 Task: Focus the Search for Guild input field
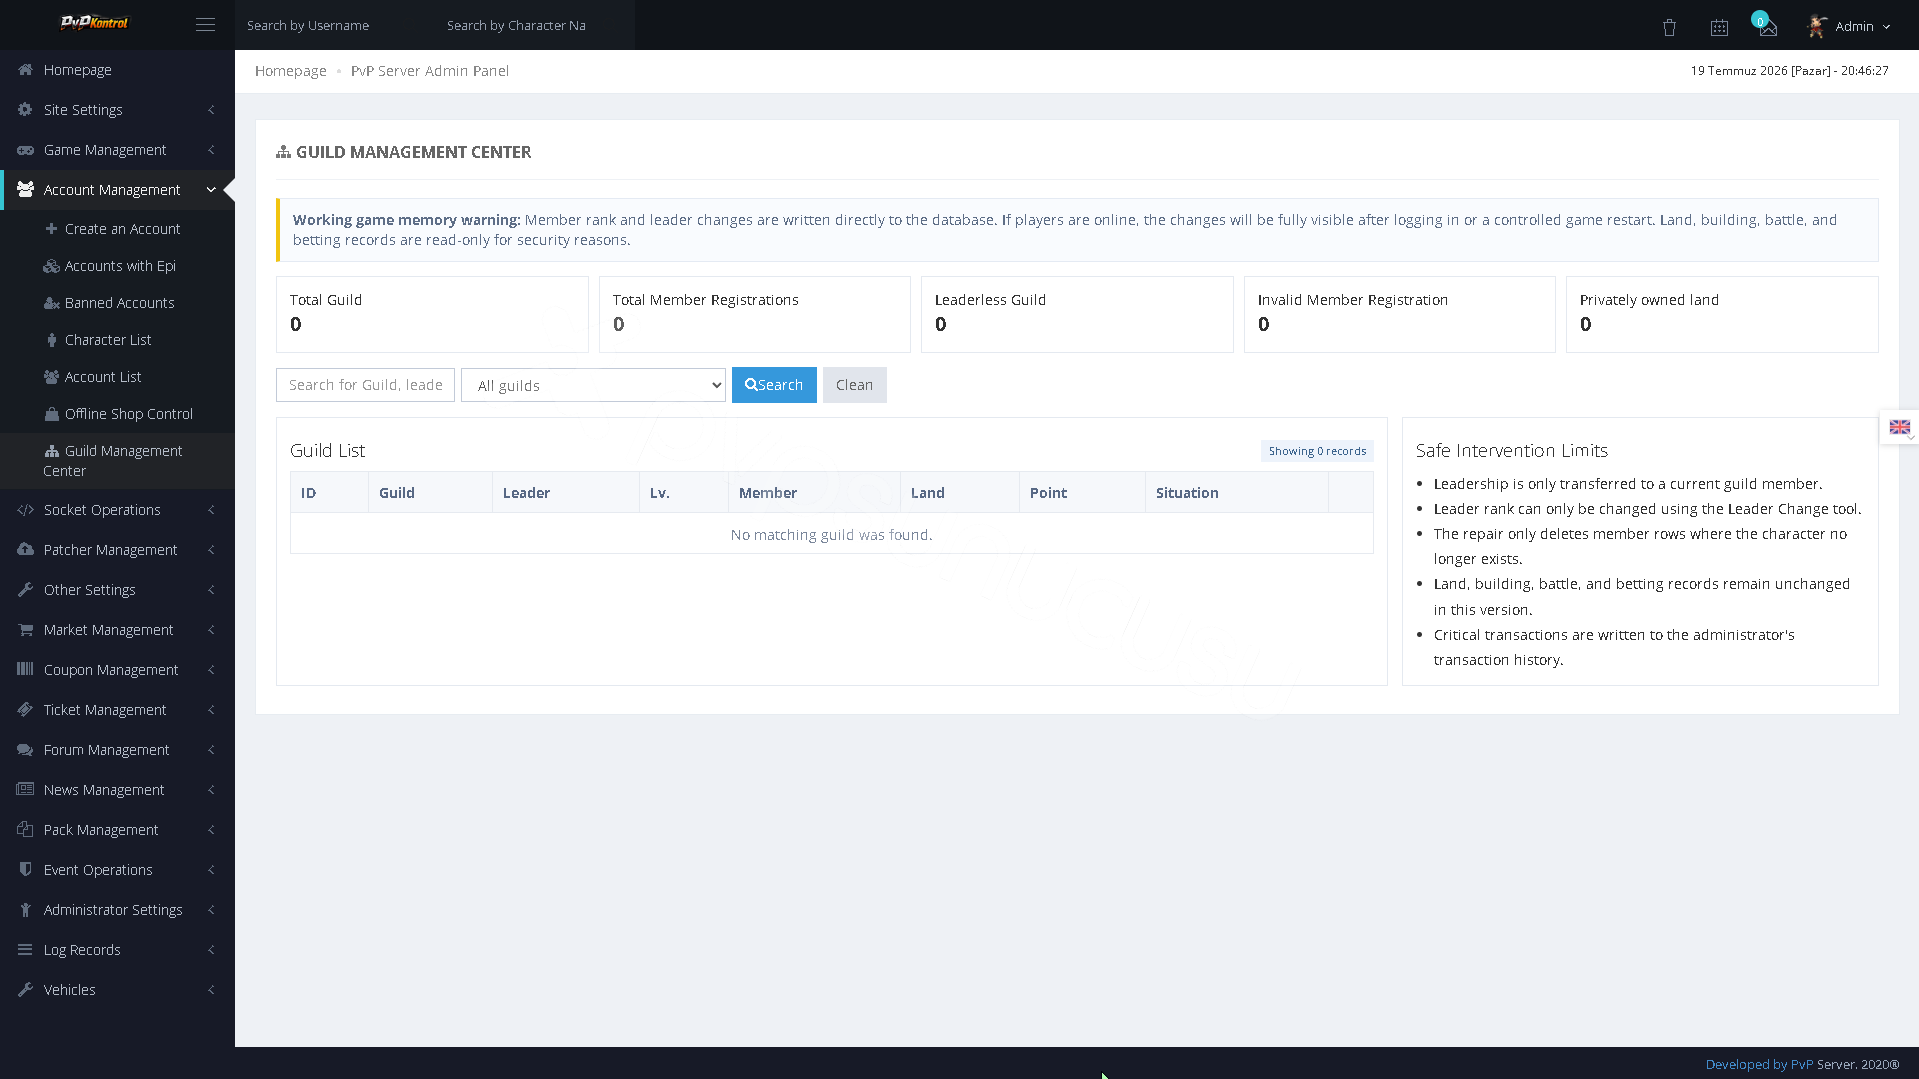(365, 385)
